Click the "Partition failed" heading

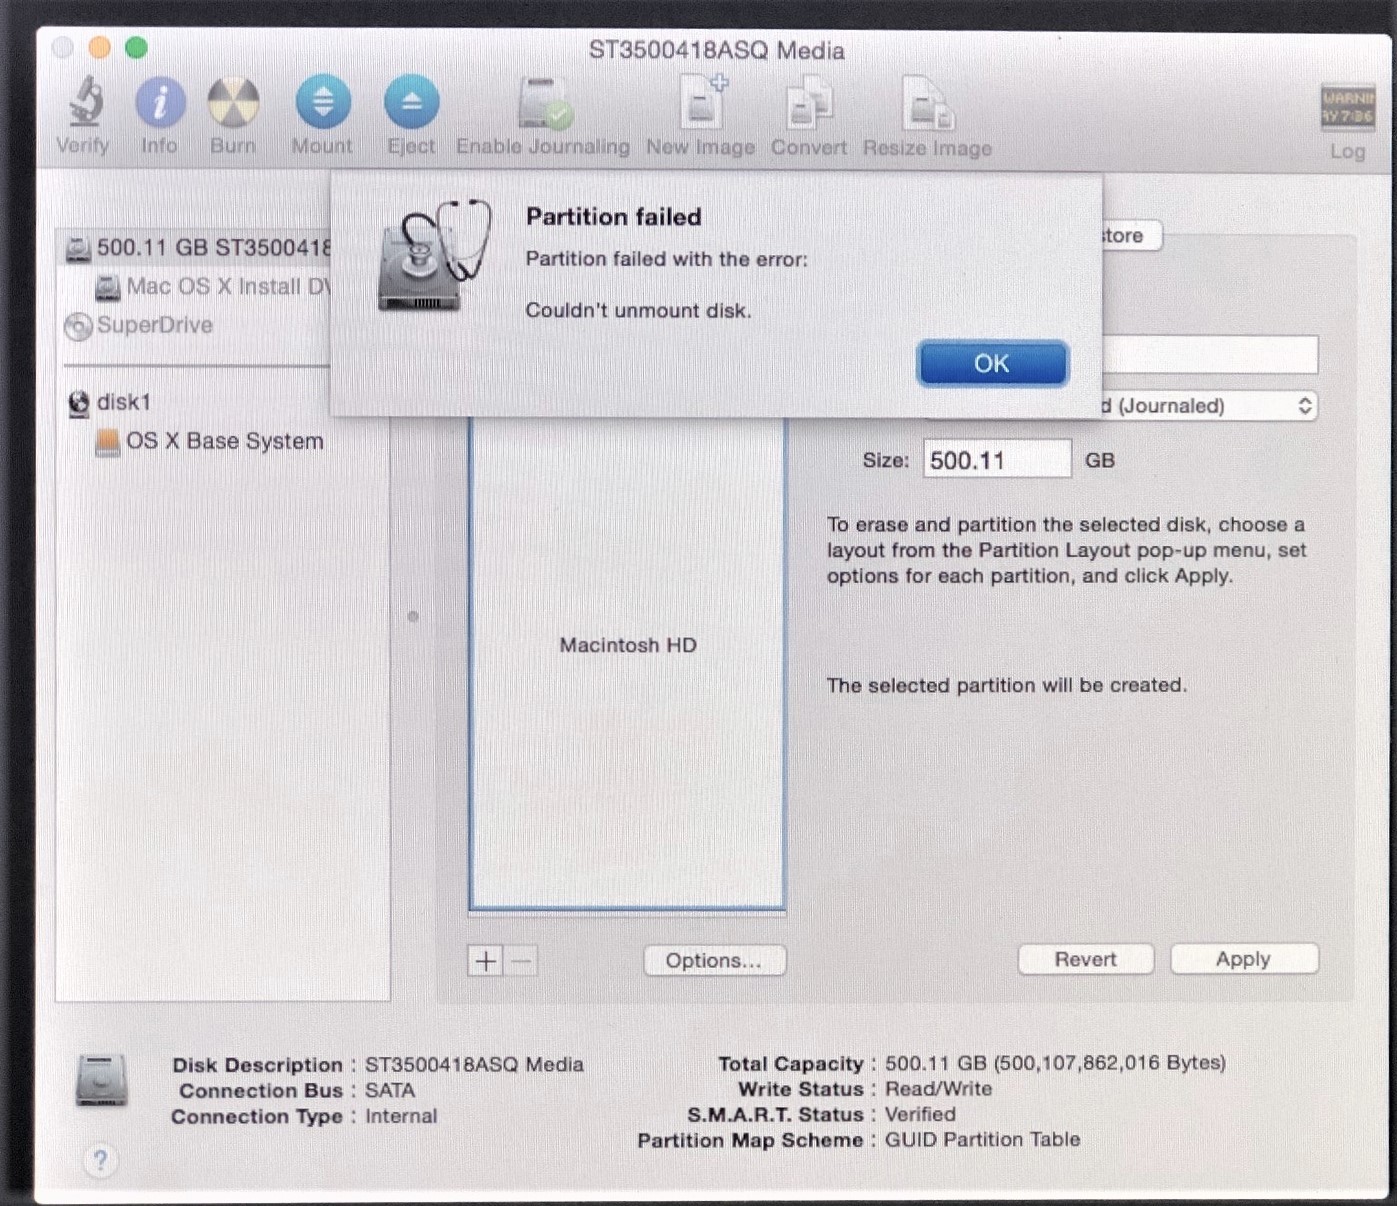[x=614, y=217]
